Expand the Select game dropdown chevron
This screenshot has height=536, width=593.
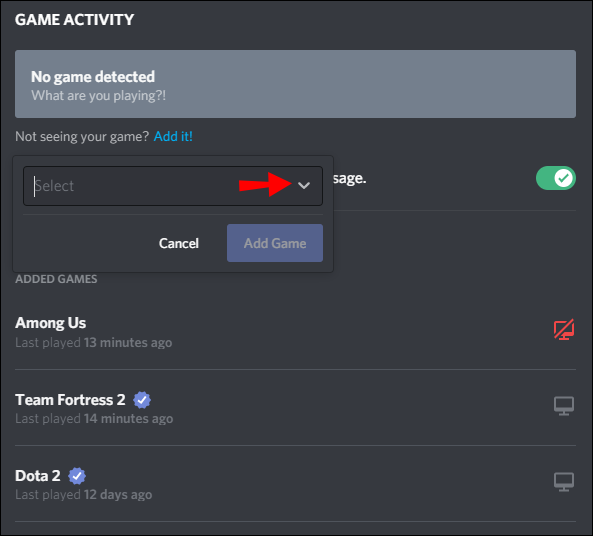pos(304,185)
